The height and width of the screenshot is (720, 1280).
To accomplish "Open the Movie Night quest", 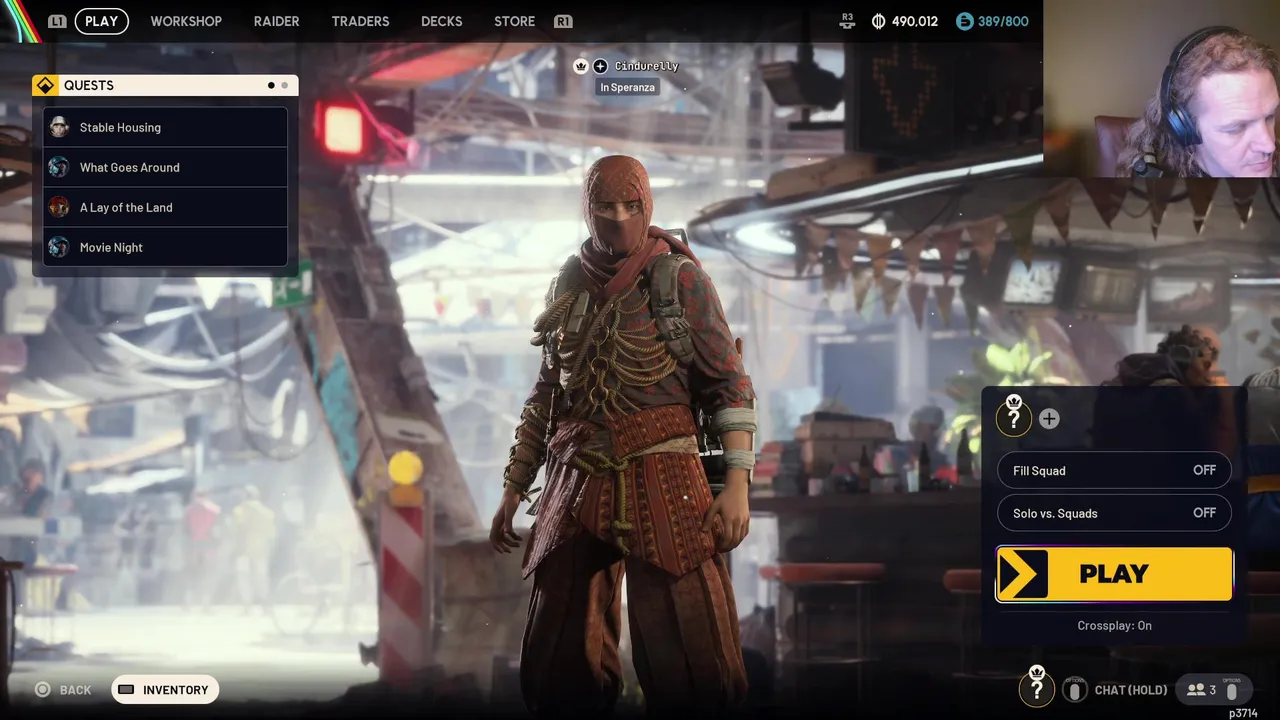I will (x=165, y=247).
